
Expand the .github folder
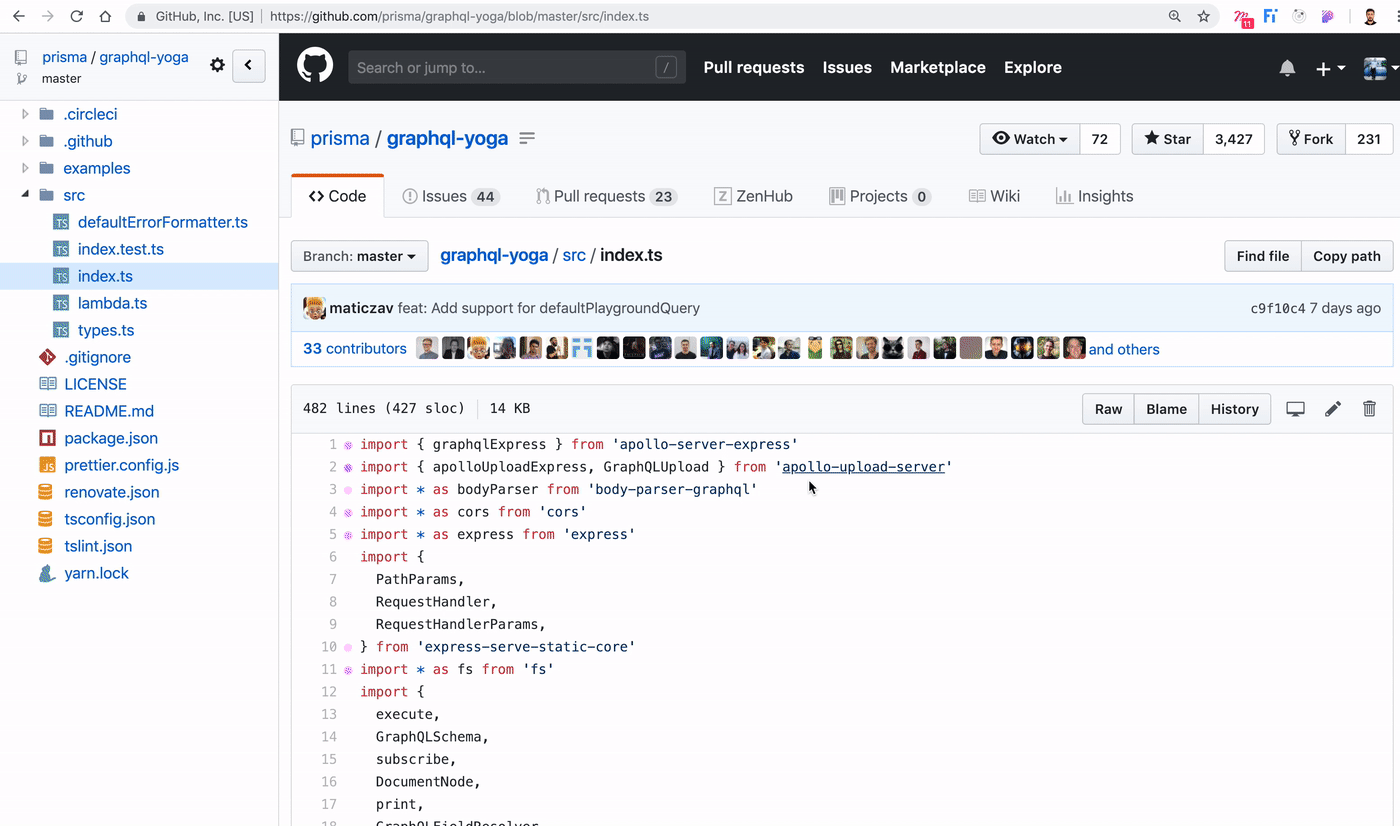point(26,141)
